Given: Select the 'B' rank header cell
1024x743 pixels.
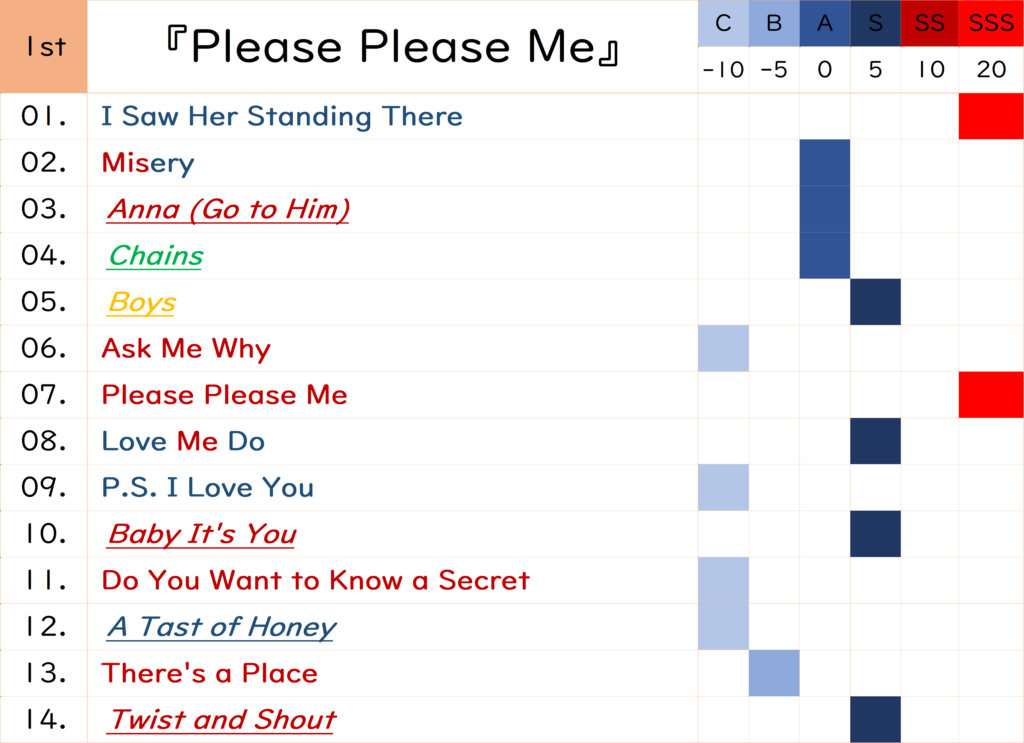Looking at the screenshot, I should 774,24.
